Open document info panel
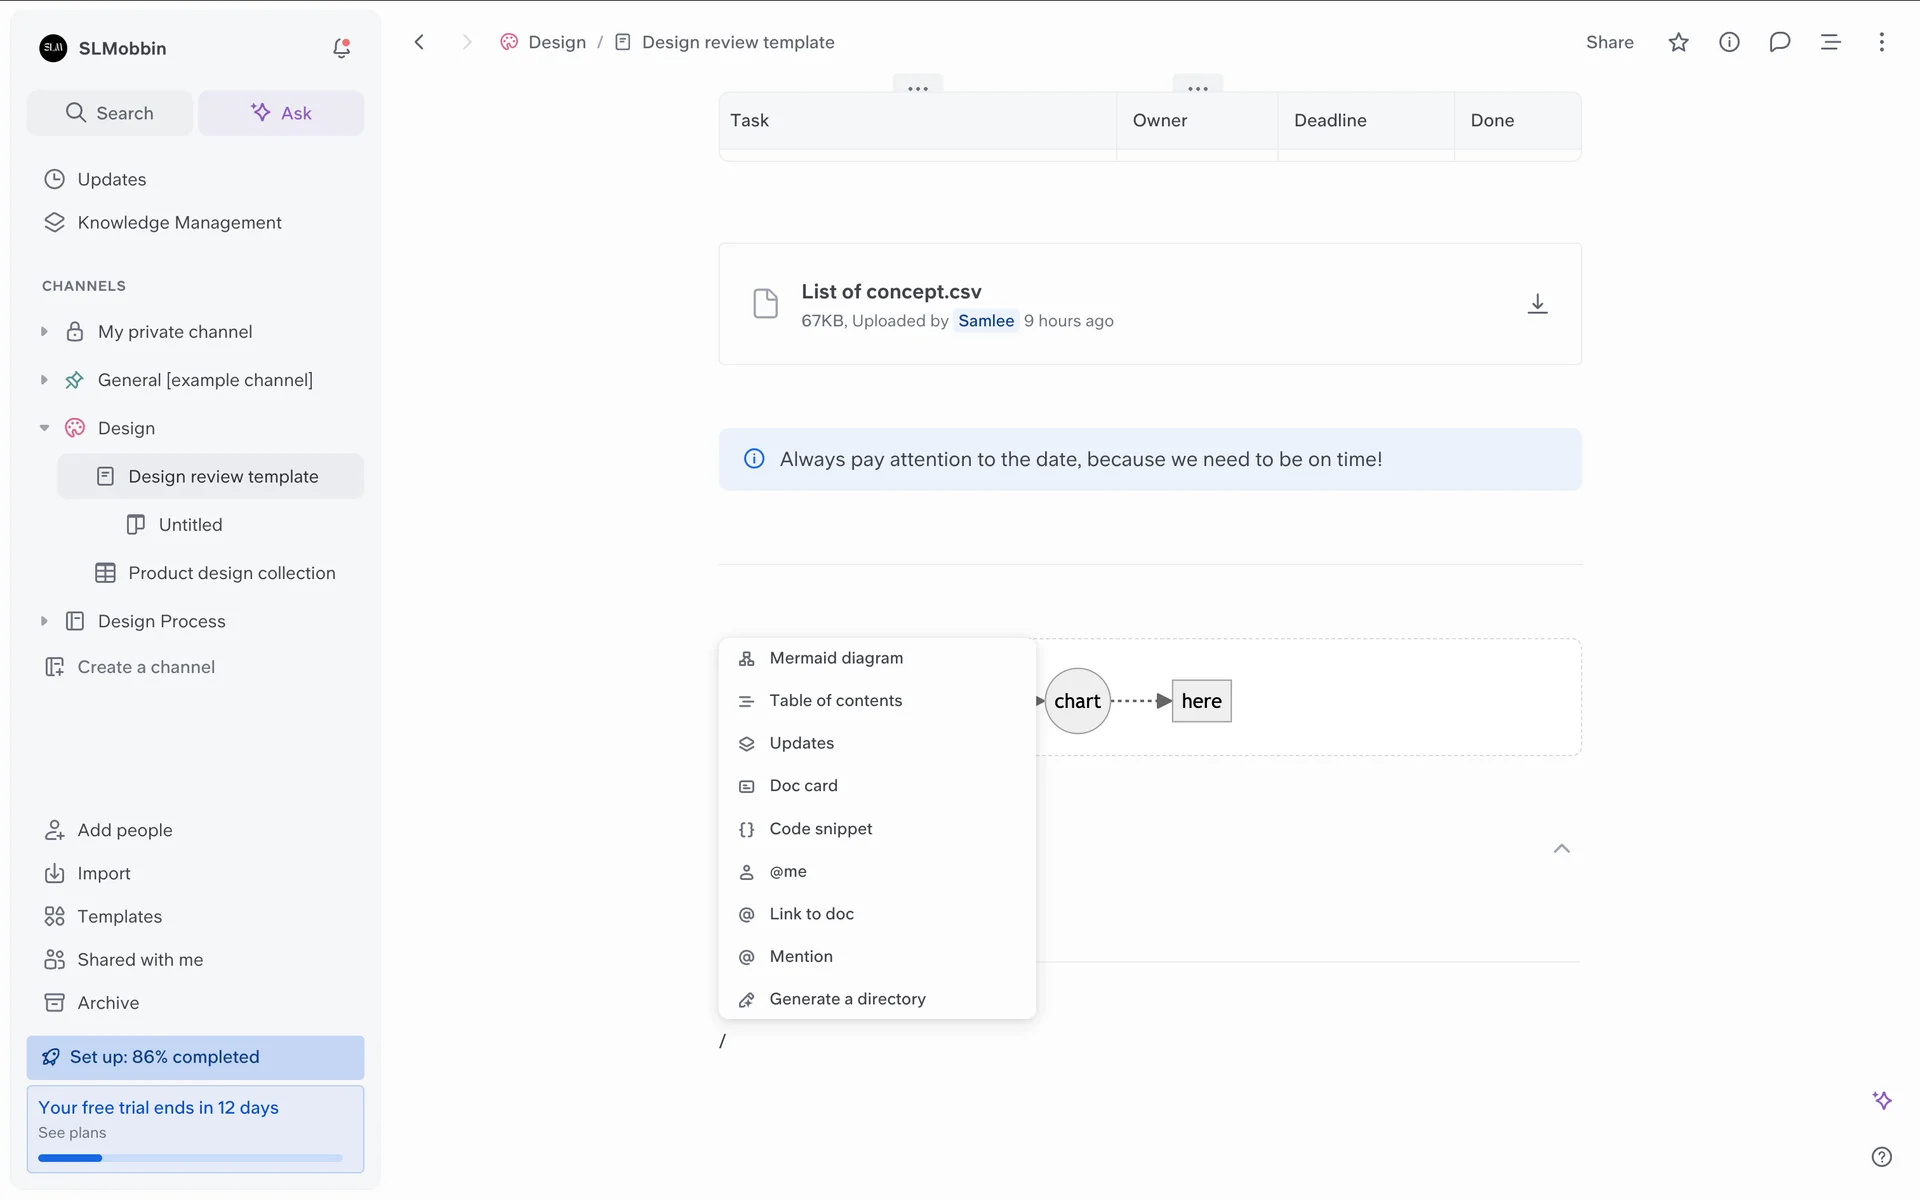This screenshot has width=1920, height=1200. 1729,42
